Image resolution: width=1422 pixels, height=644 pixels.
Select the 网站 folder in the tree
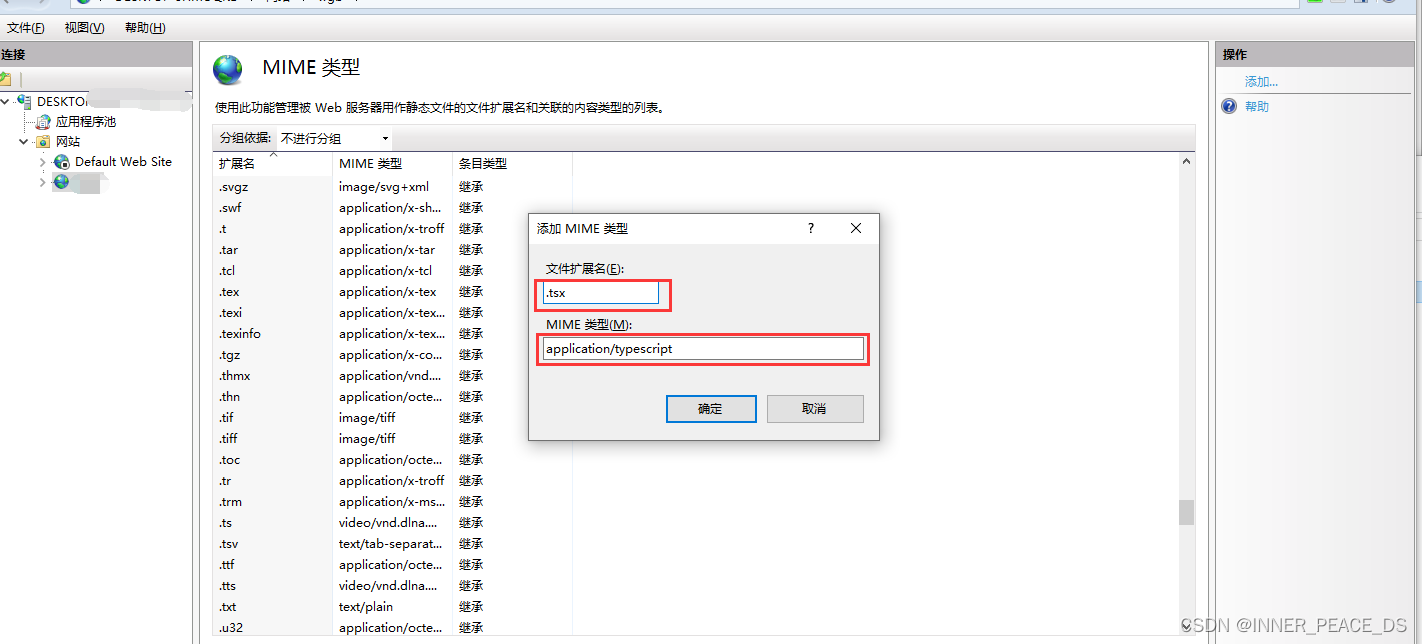pos(68,142)
